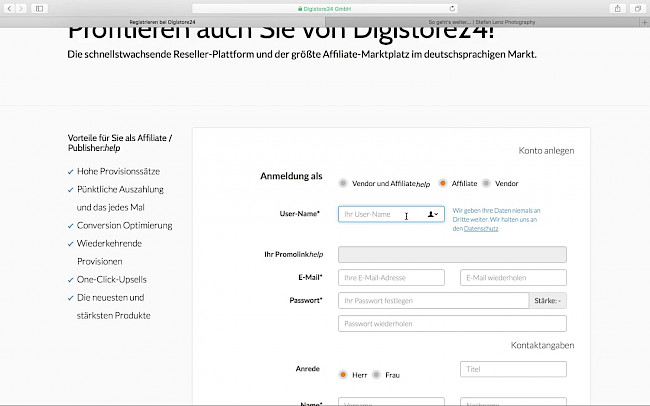This screenshot has width=650, height=406.
Task: Toggle the Safari sidebar button
Action: (39, 8)
